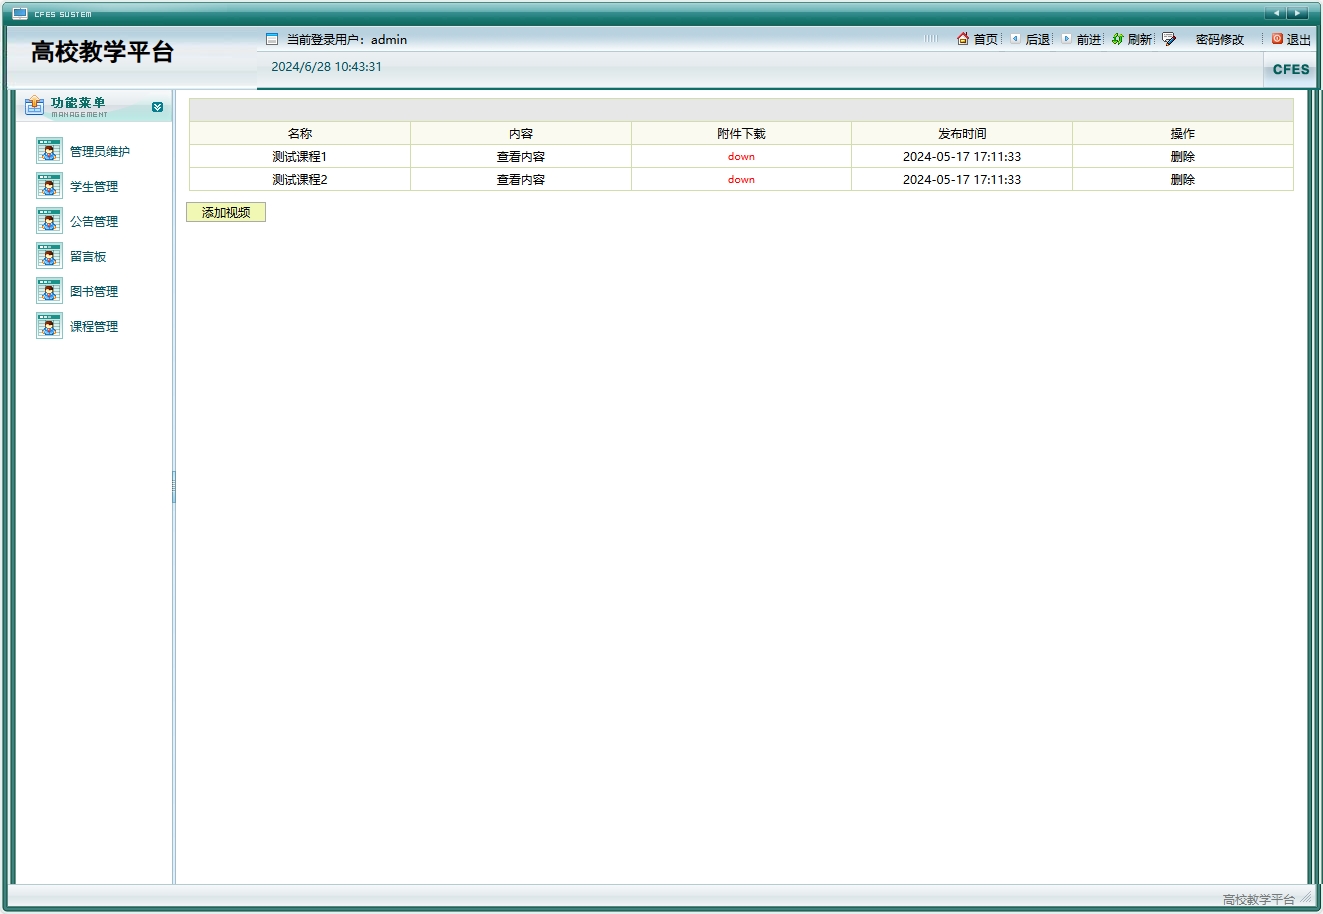Click the 公告管理 sidebar icon
This screenshot has height=914, width=1323.
49,221
